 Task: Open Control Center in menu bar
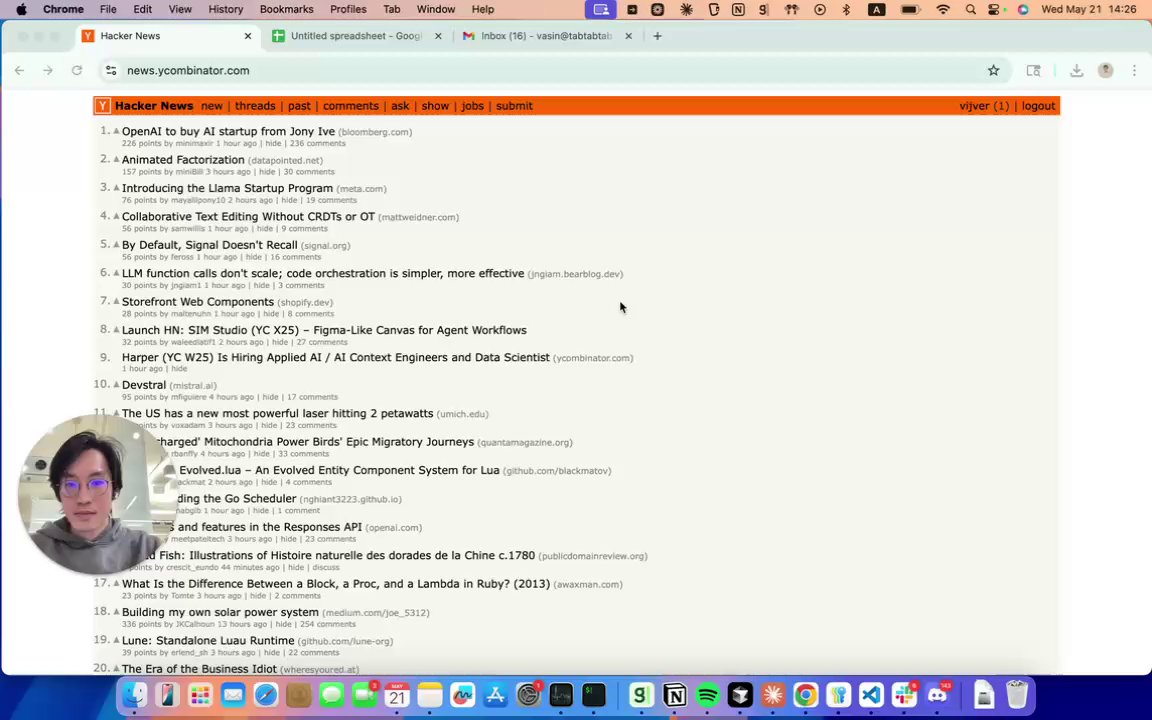pos(994,10)
